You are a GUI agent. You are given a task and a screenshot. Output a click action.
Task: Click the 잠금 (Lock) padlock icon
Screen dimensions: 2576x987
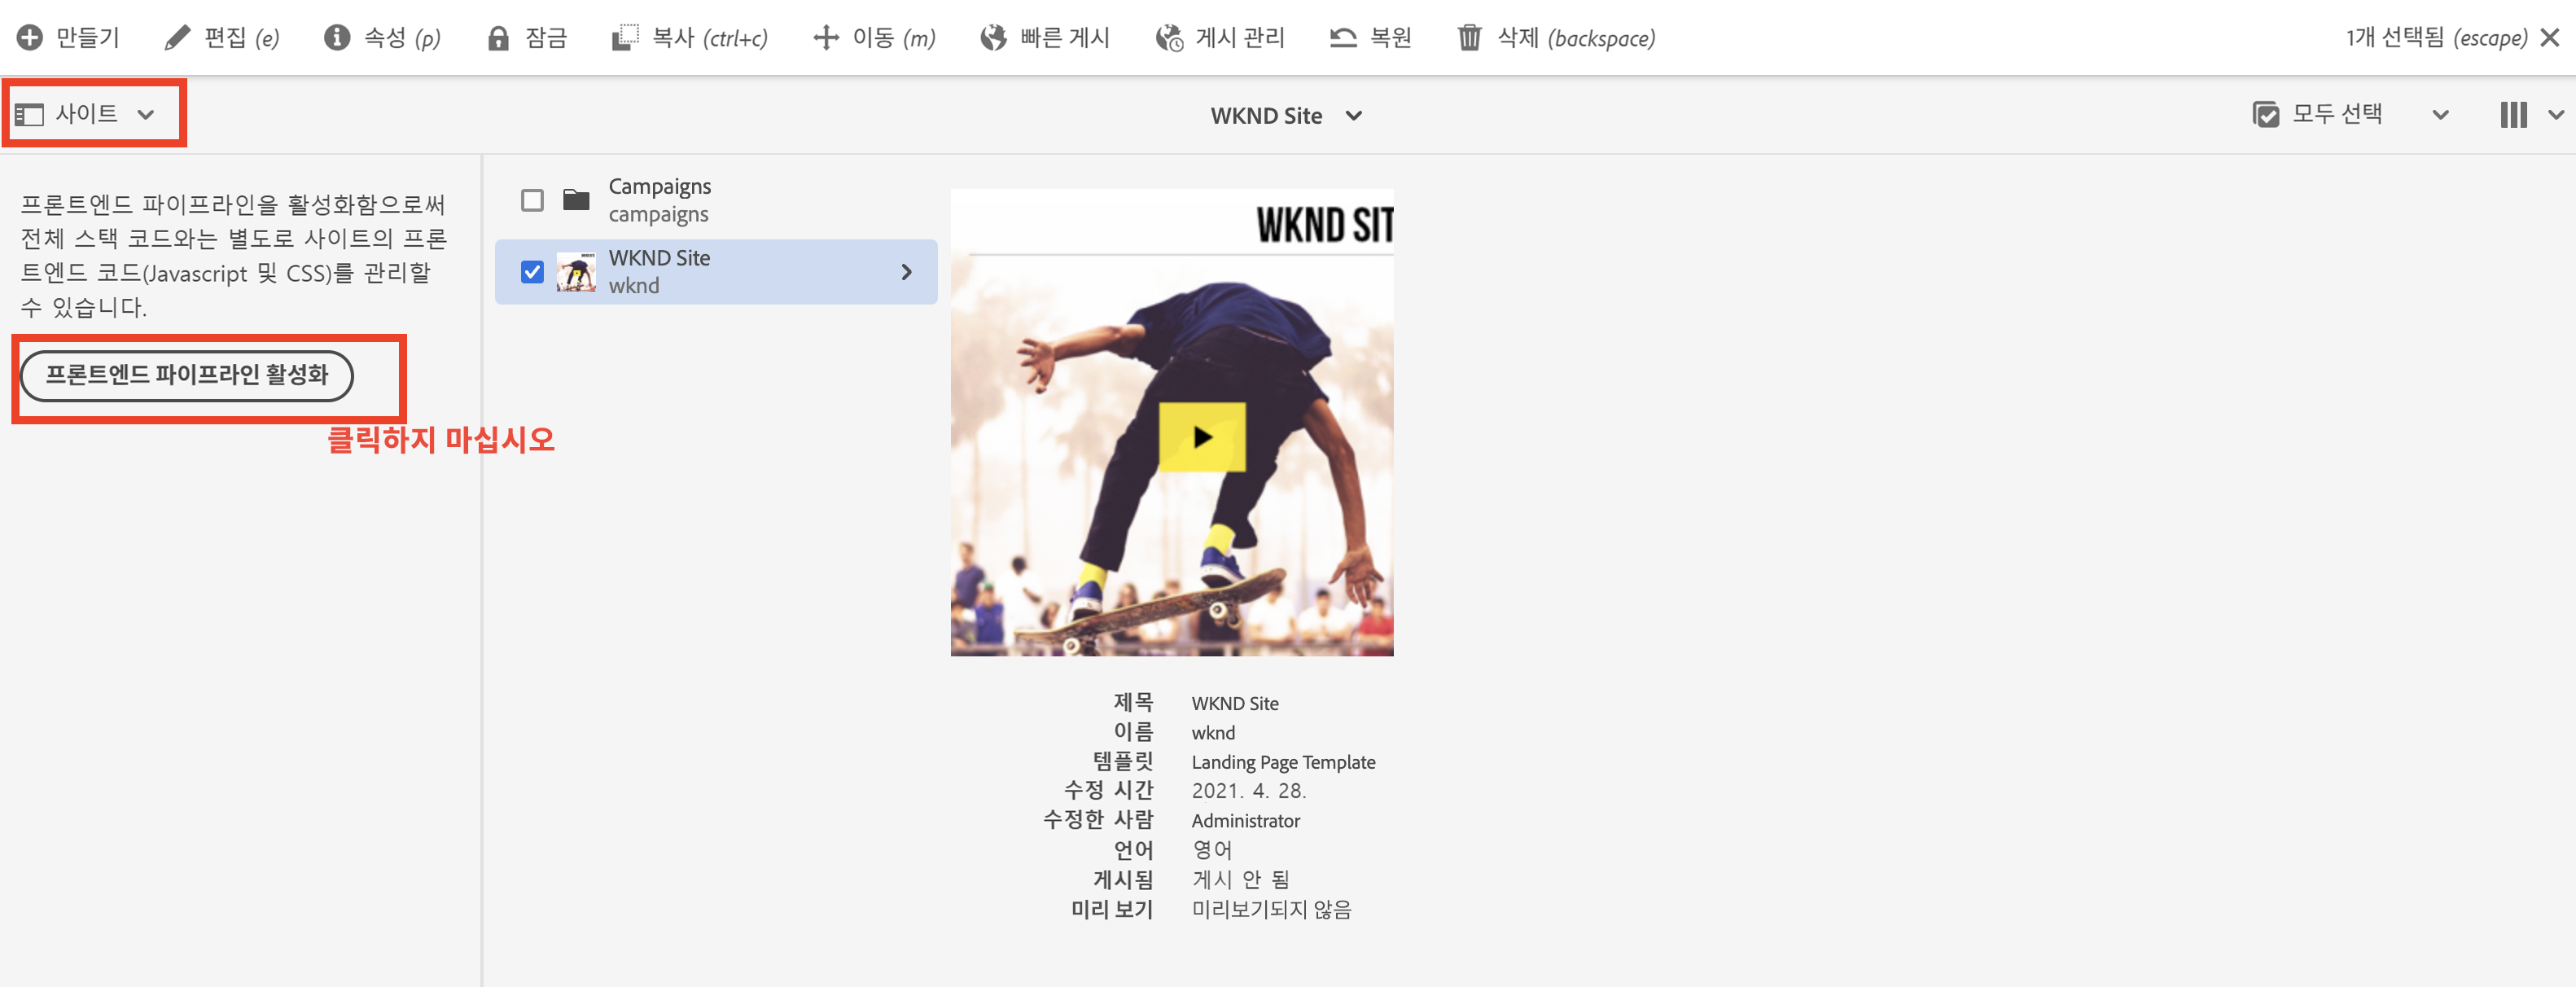[x=498, y=38]
